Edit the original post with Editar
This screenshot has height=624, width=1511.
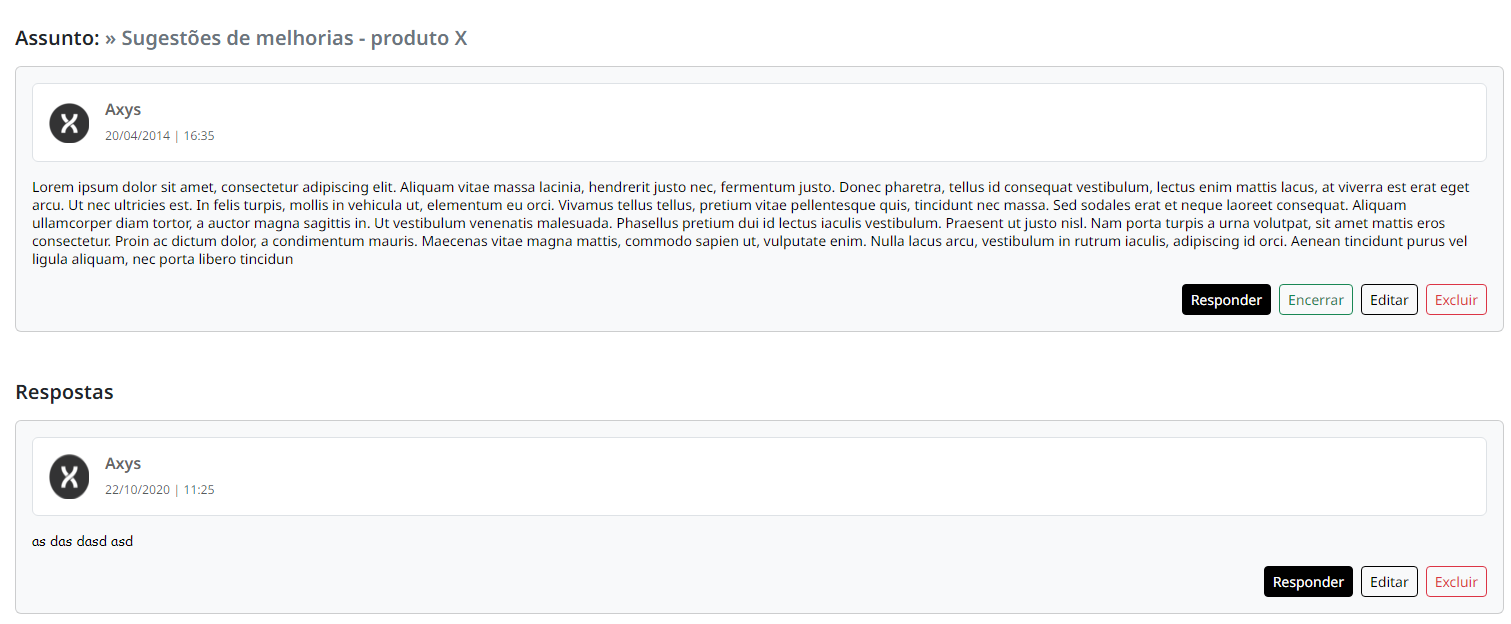[1389, 300]
